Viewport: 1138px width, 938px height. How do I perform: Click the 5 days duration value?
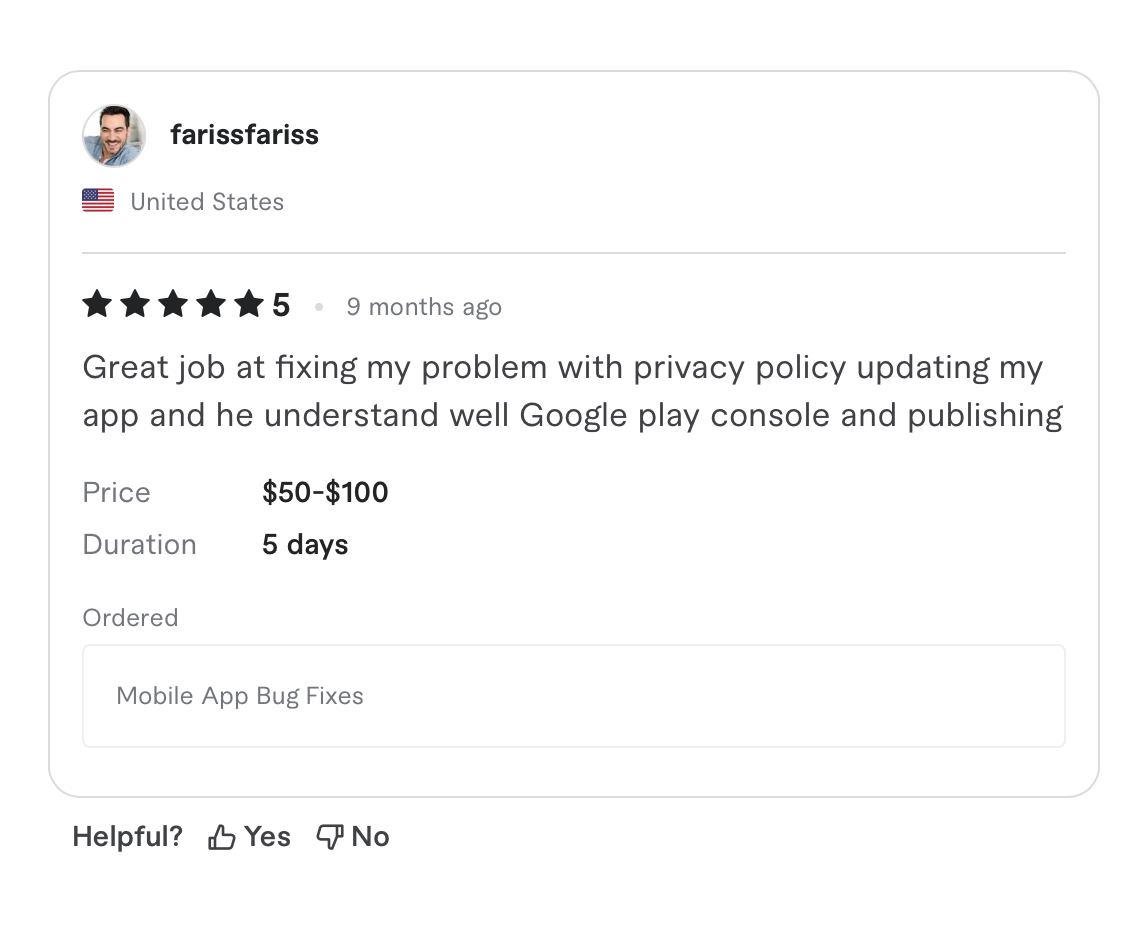click(304, 544)
